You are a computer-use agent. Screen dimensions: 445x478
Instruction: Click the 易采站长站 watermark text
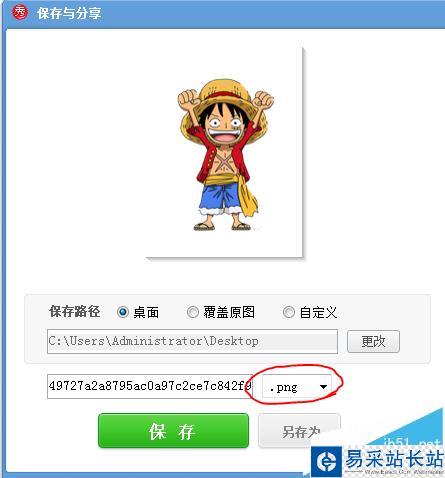(x=394, y=459)
